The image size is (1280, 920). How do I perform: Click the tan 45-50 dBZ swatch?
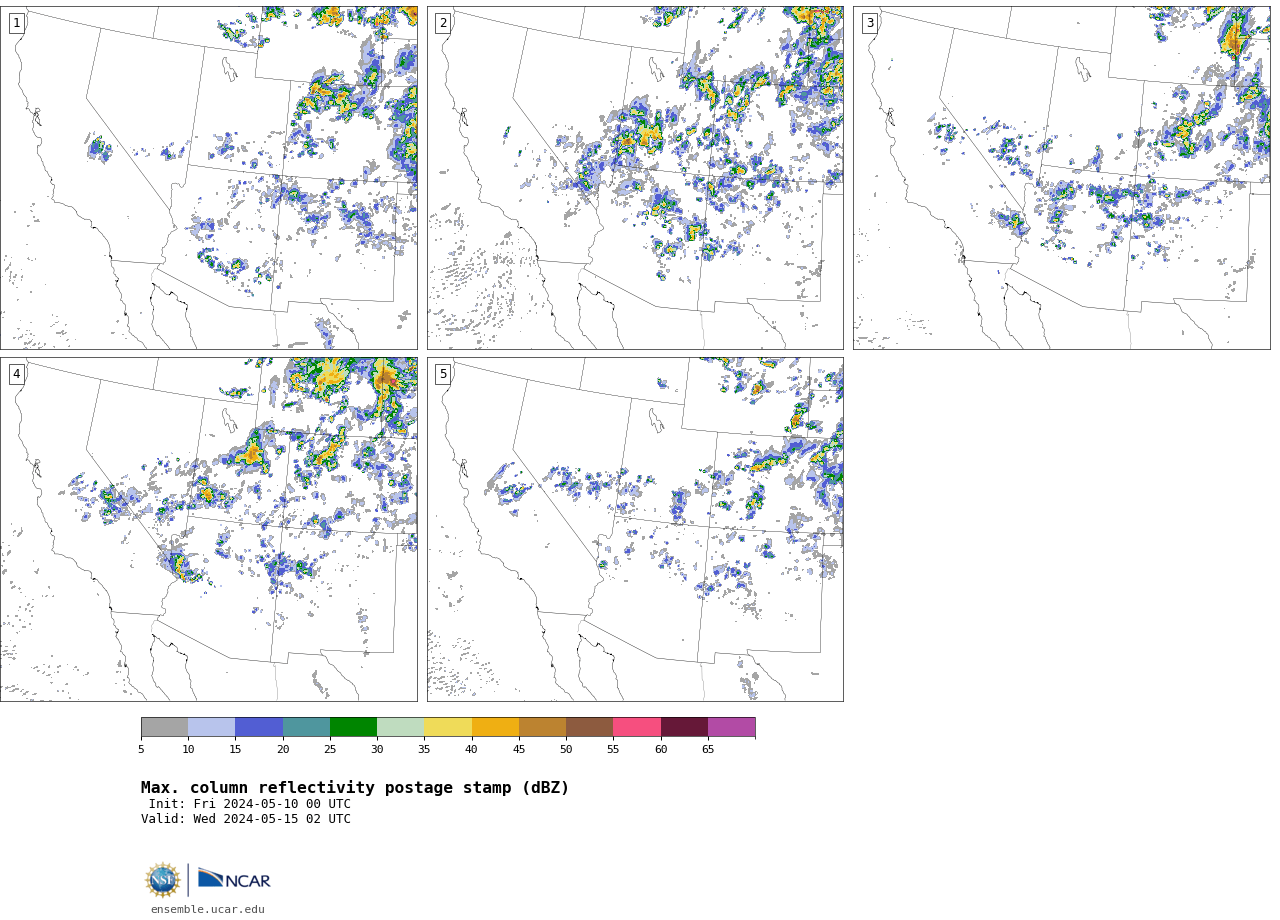click(542, 727)
